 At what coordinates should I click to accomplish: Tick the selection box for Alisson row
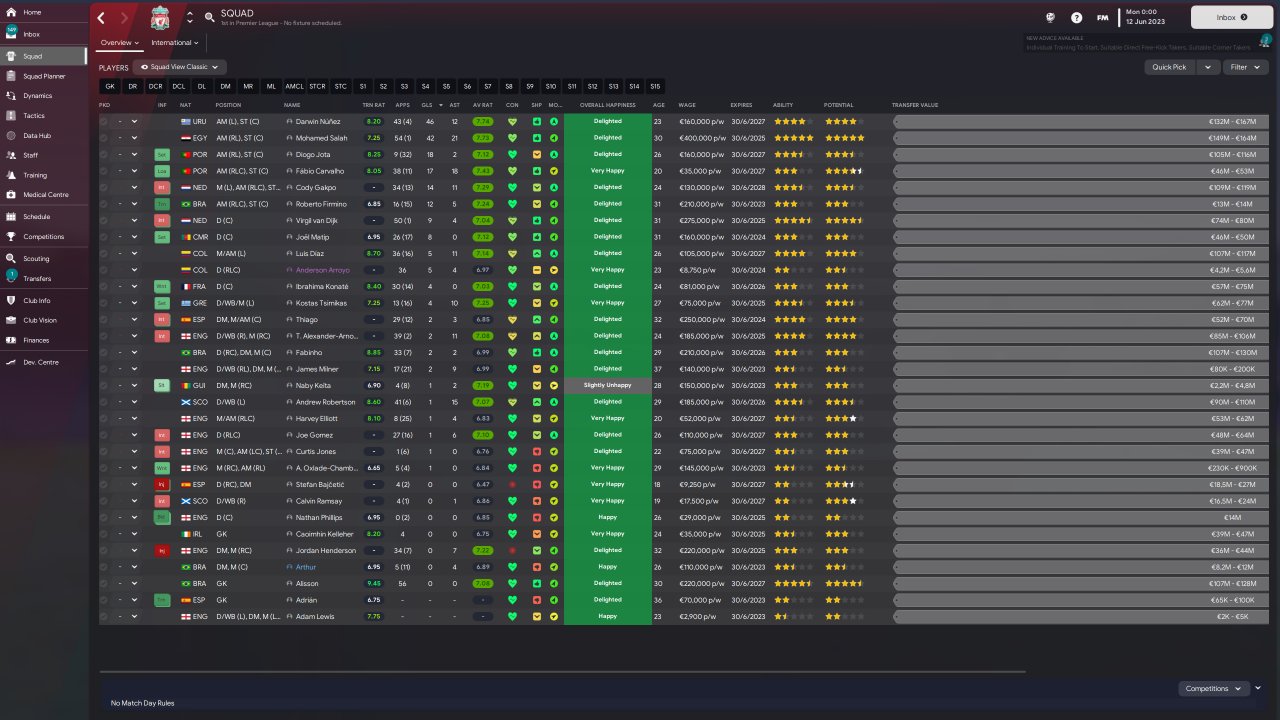click(105, 583)
